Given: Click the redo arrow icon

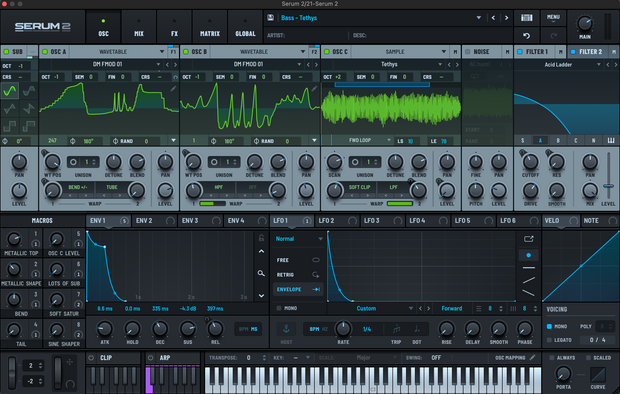Looking at the screenshot, I should pyautogui.click(x=553, y=36).
